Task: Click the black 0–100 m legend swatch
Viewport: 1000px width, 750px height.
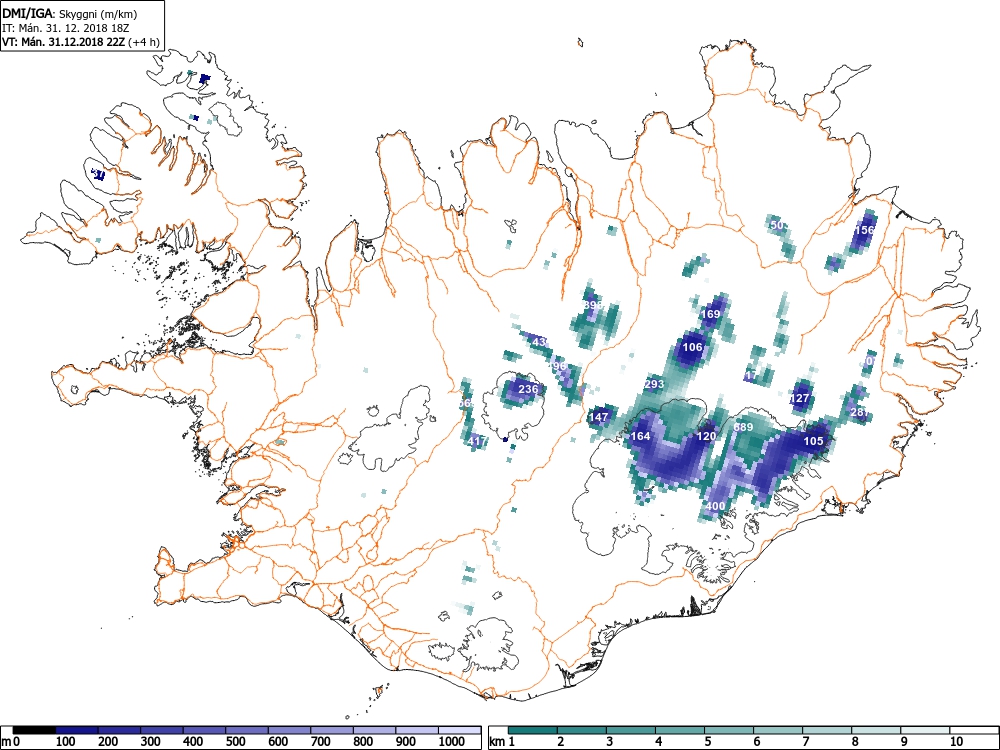Action: click(x=34, y=730)
